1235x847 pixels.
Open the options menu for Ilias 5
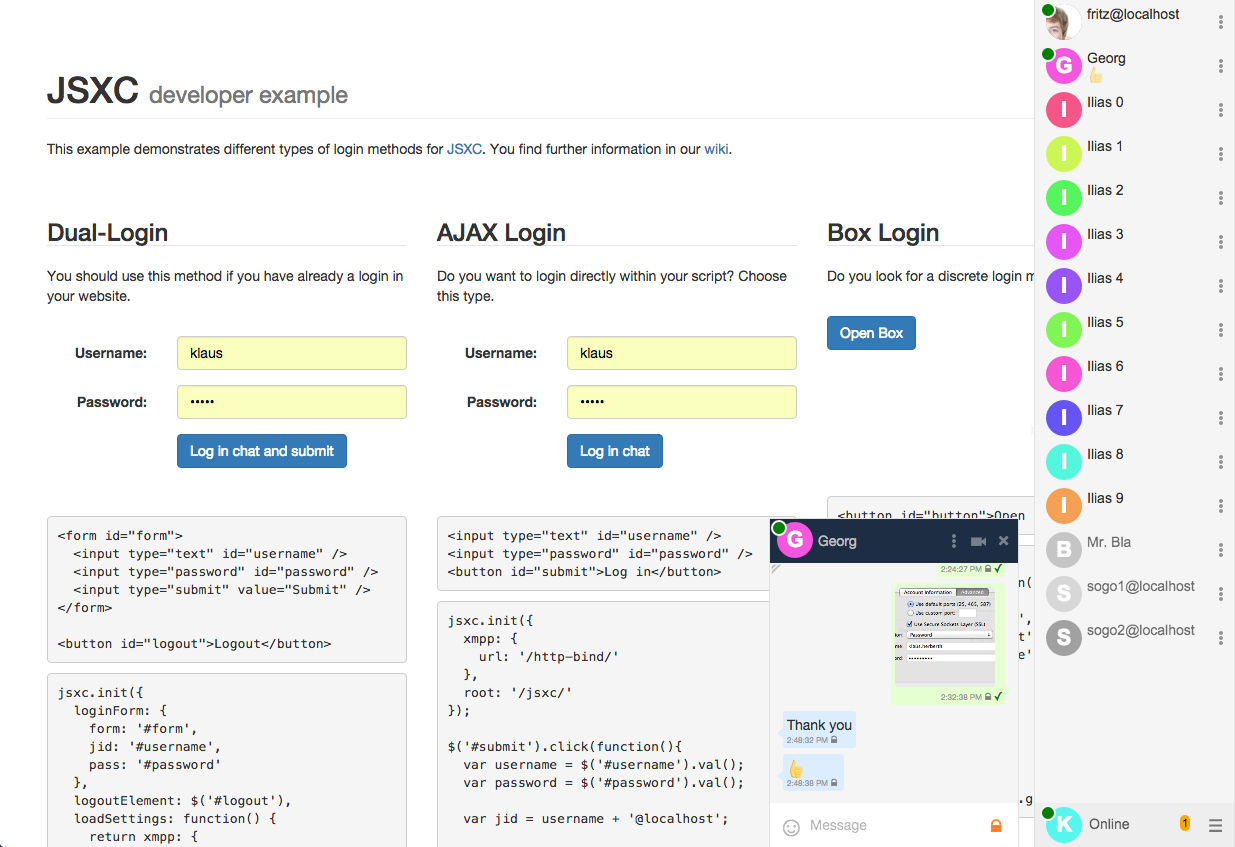tap(1221, 330)
